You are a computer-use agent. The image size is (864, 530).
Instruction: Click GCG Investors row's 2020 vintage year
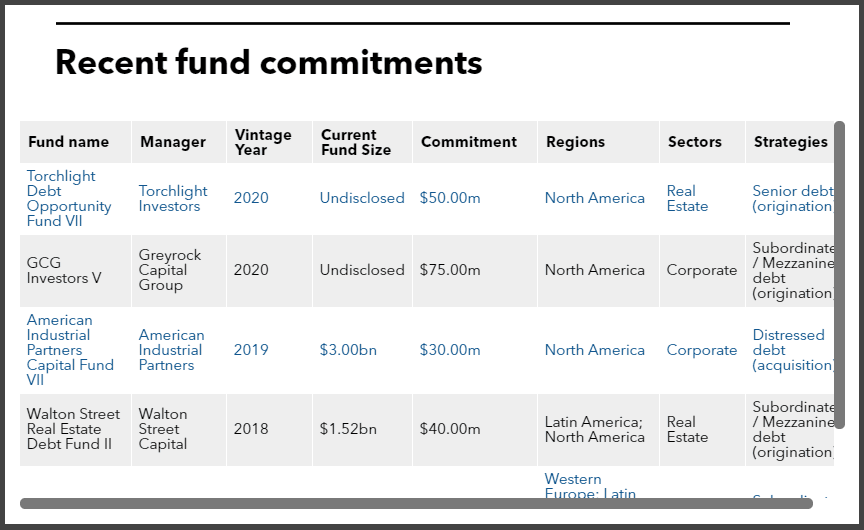pos(251,271)
